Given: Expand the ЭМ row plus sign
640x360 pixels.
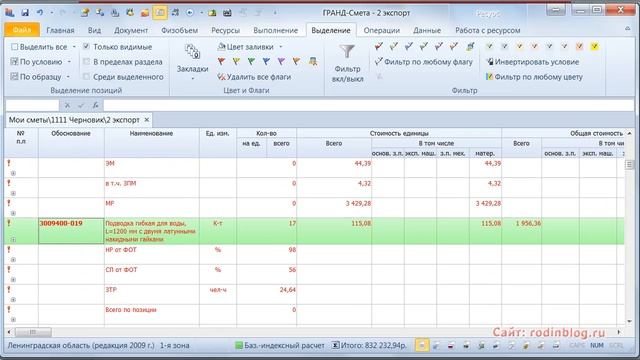Looking at the screenshot, I should coord(13,173).
